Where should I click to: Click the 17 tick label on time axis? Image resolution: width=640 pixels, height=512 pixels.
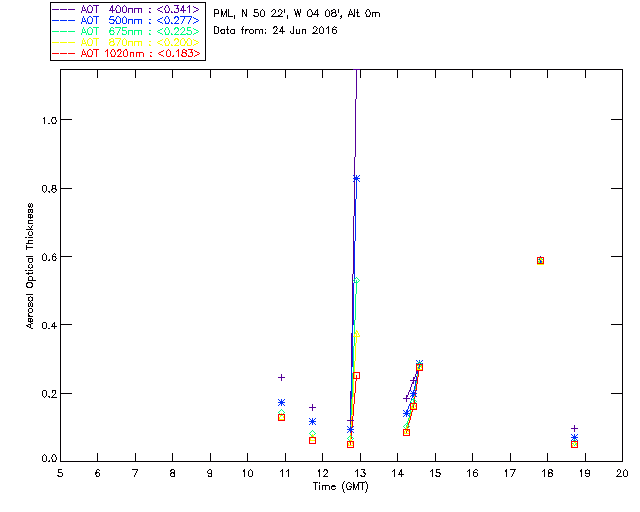510,473
